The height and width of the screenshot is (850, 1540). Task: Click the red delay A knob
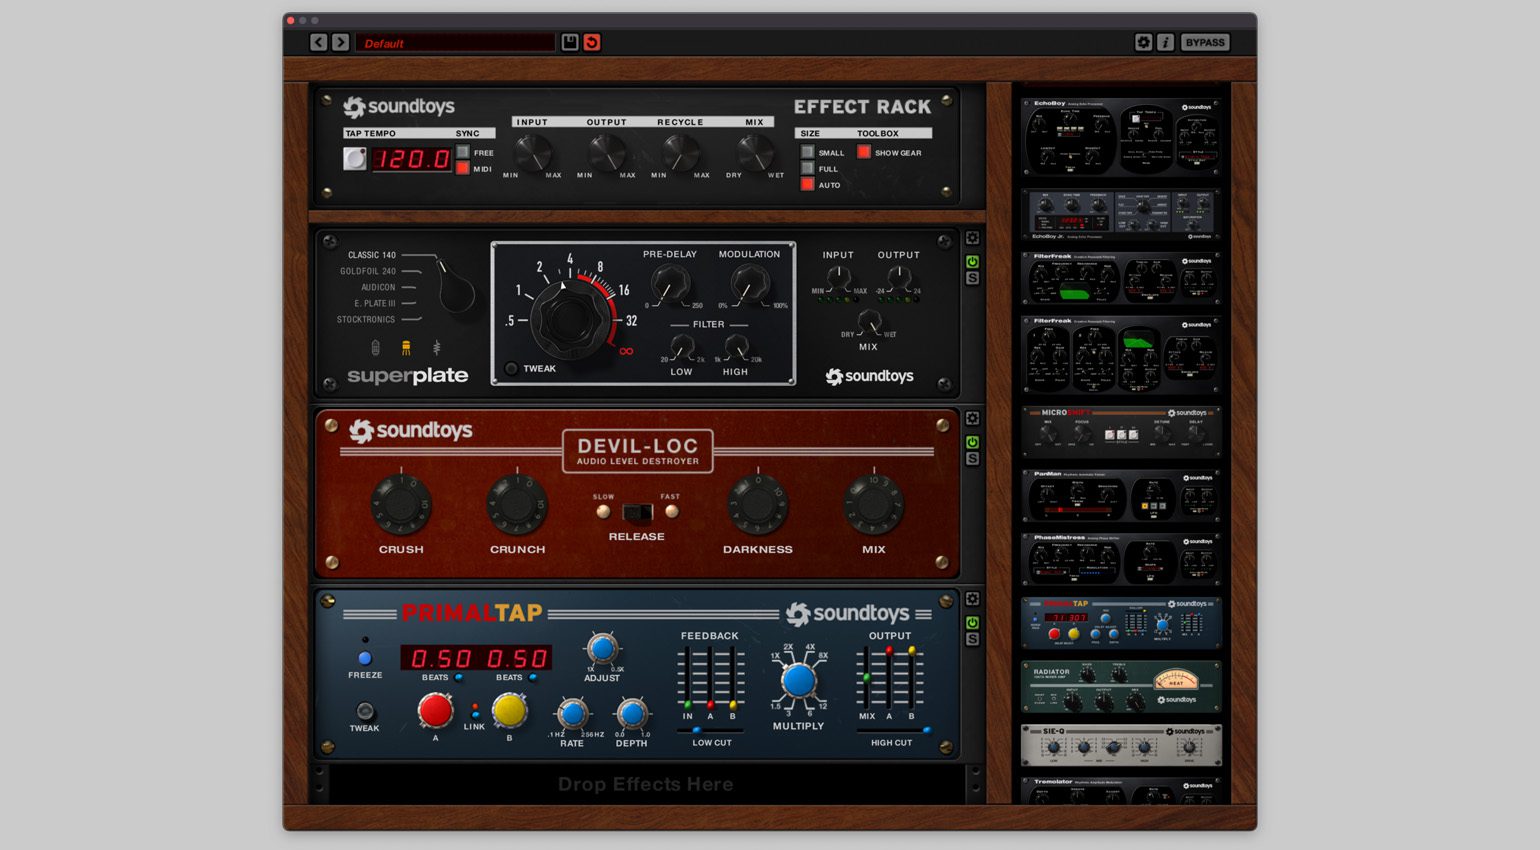pos(435,711)
